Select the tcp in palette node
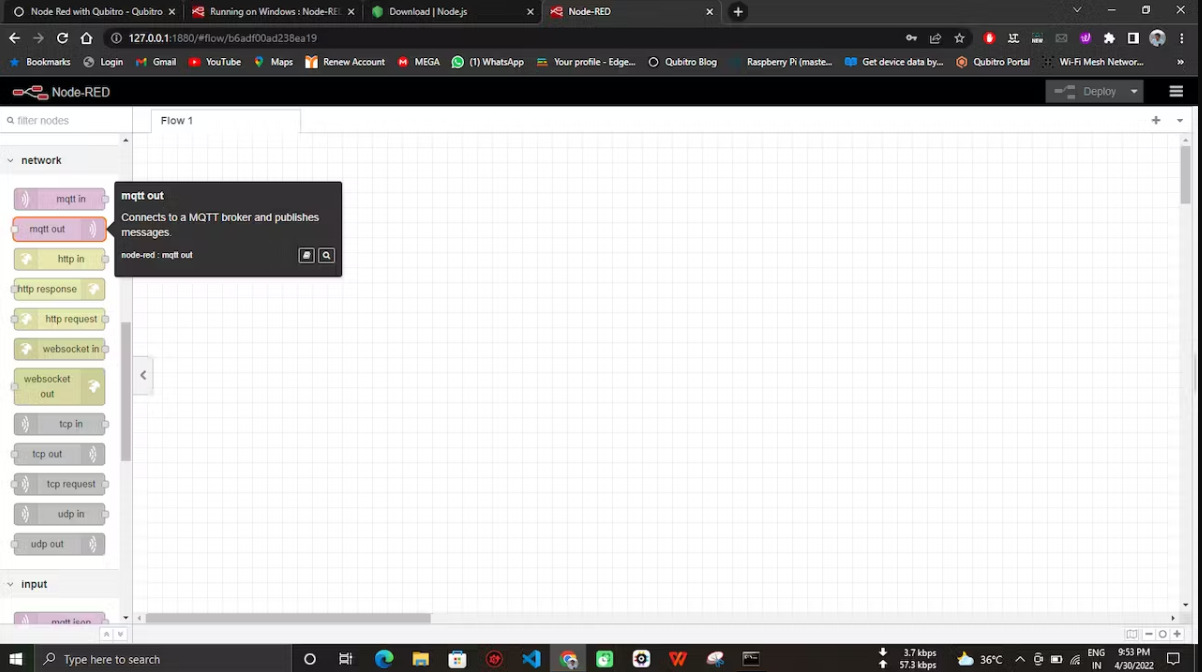 60,424
